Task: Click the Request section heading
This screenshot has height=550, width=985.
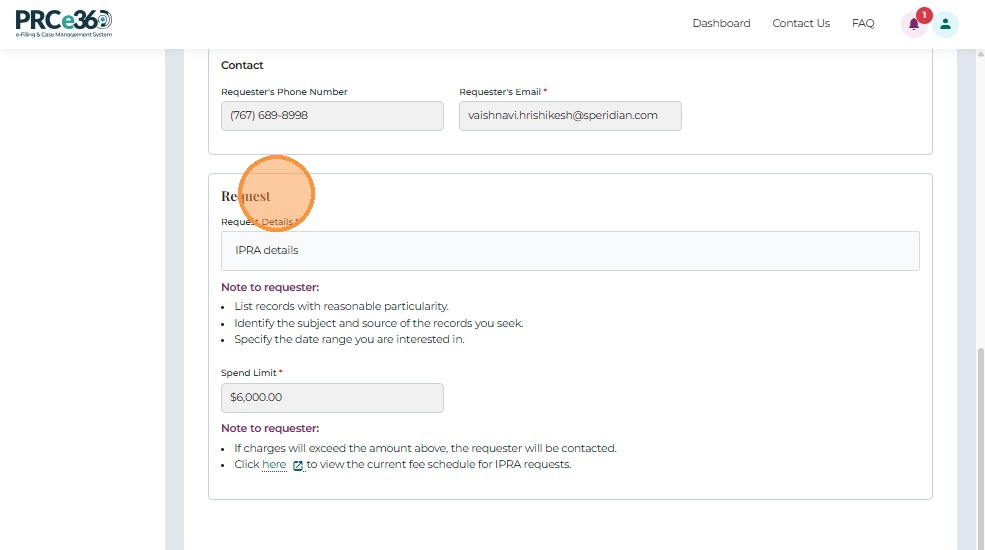Action: point(246,196)
